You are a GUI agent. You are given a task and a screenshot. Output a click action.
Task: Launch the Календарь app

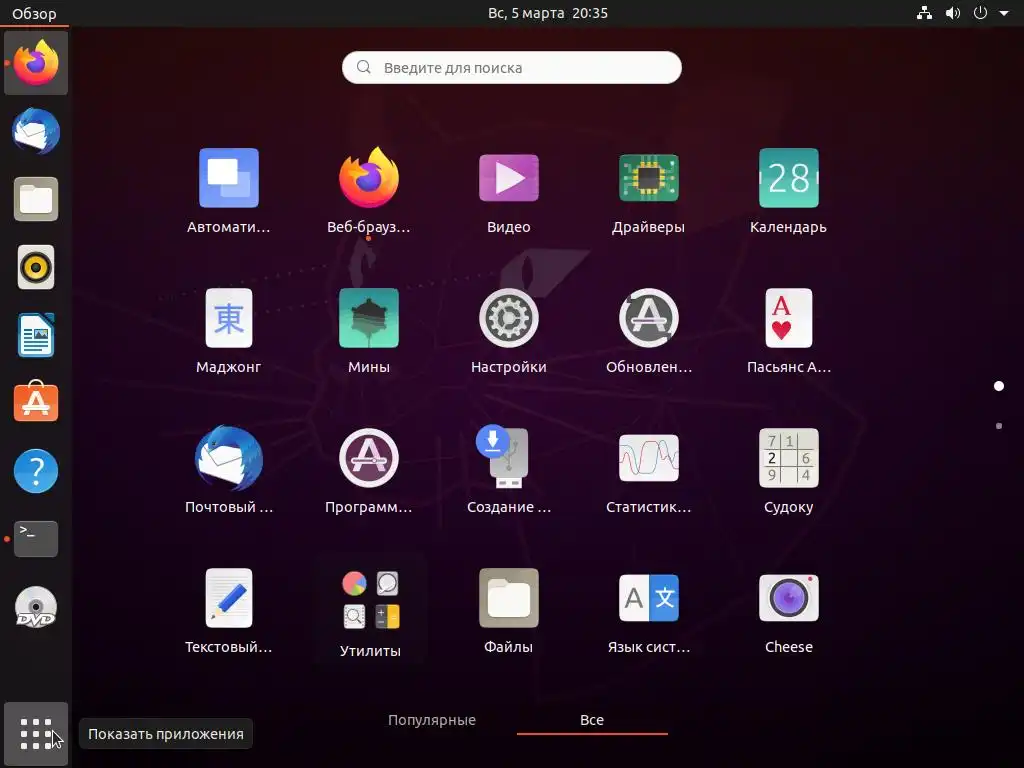[x=788, y=191]
